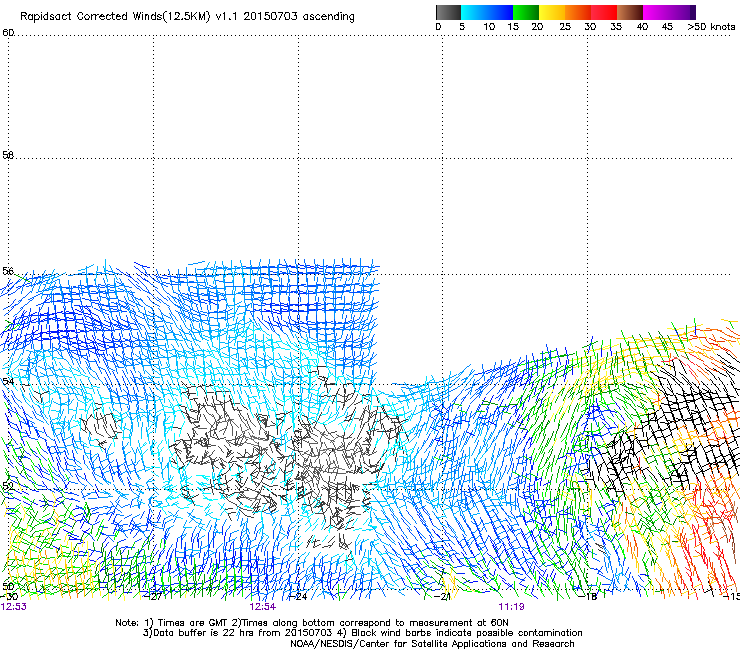
Task: Click the longitude label '-21'
Action: pyautogui.click(x=443, y=597)
